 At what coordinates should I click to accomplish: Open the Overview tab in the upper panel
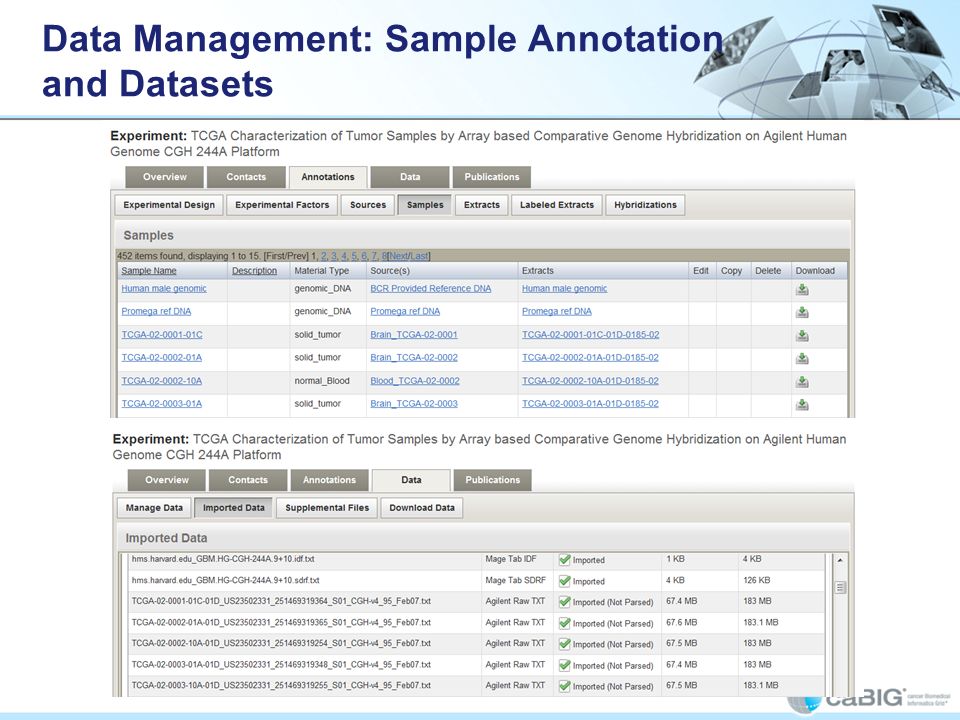point(165,177)
